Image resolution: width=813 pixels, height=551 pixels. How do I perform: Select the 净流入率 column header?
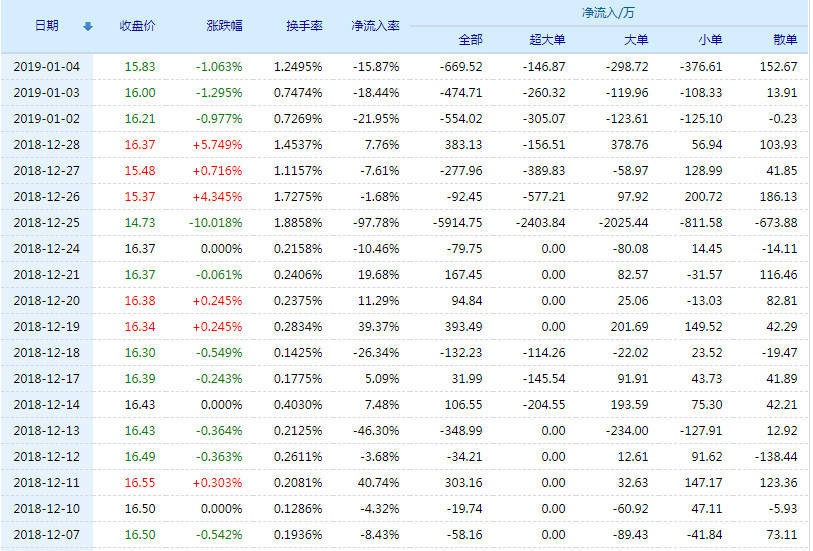point(375,26)
